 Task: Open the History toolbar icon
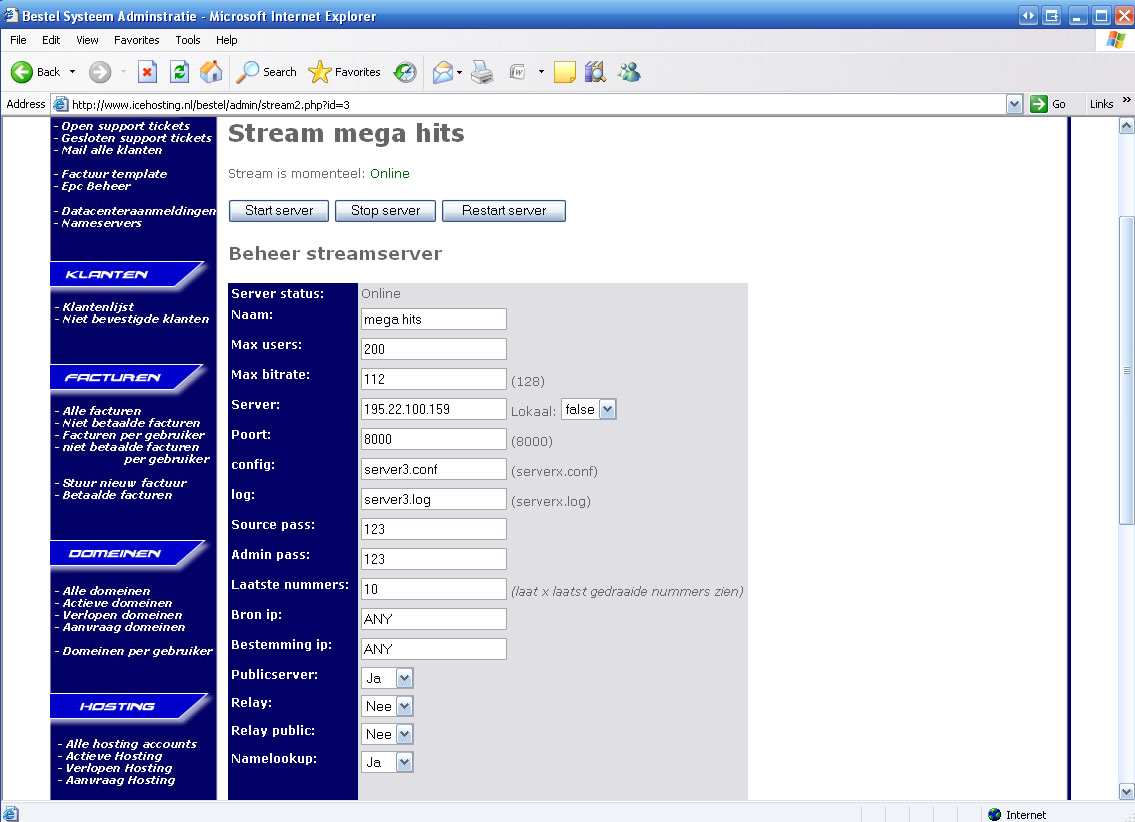405,72
